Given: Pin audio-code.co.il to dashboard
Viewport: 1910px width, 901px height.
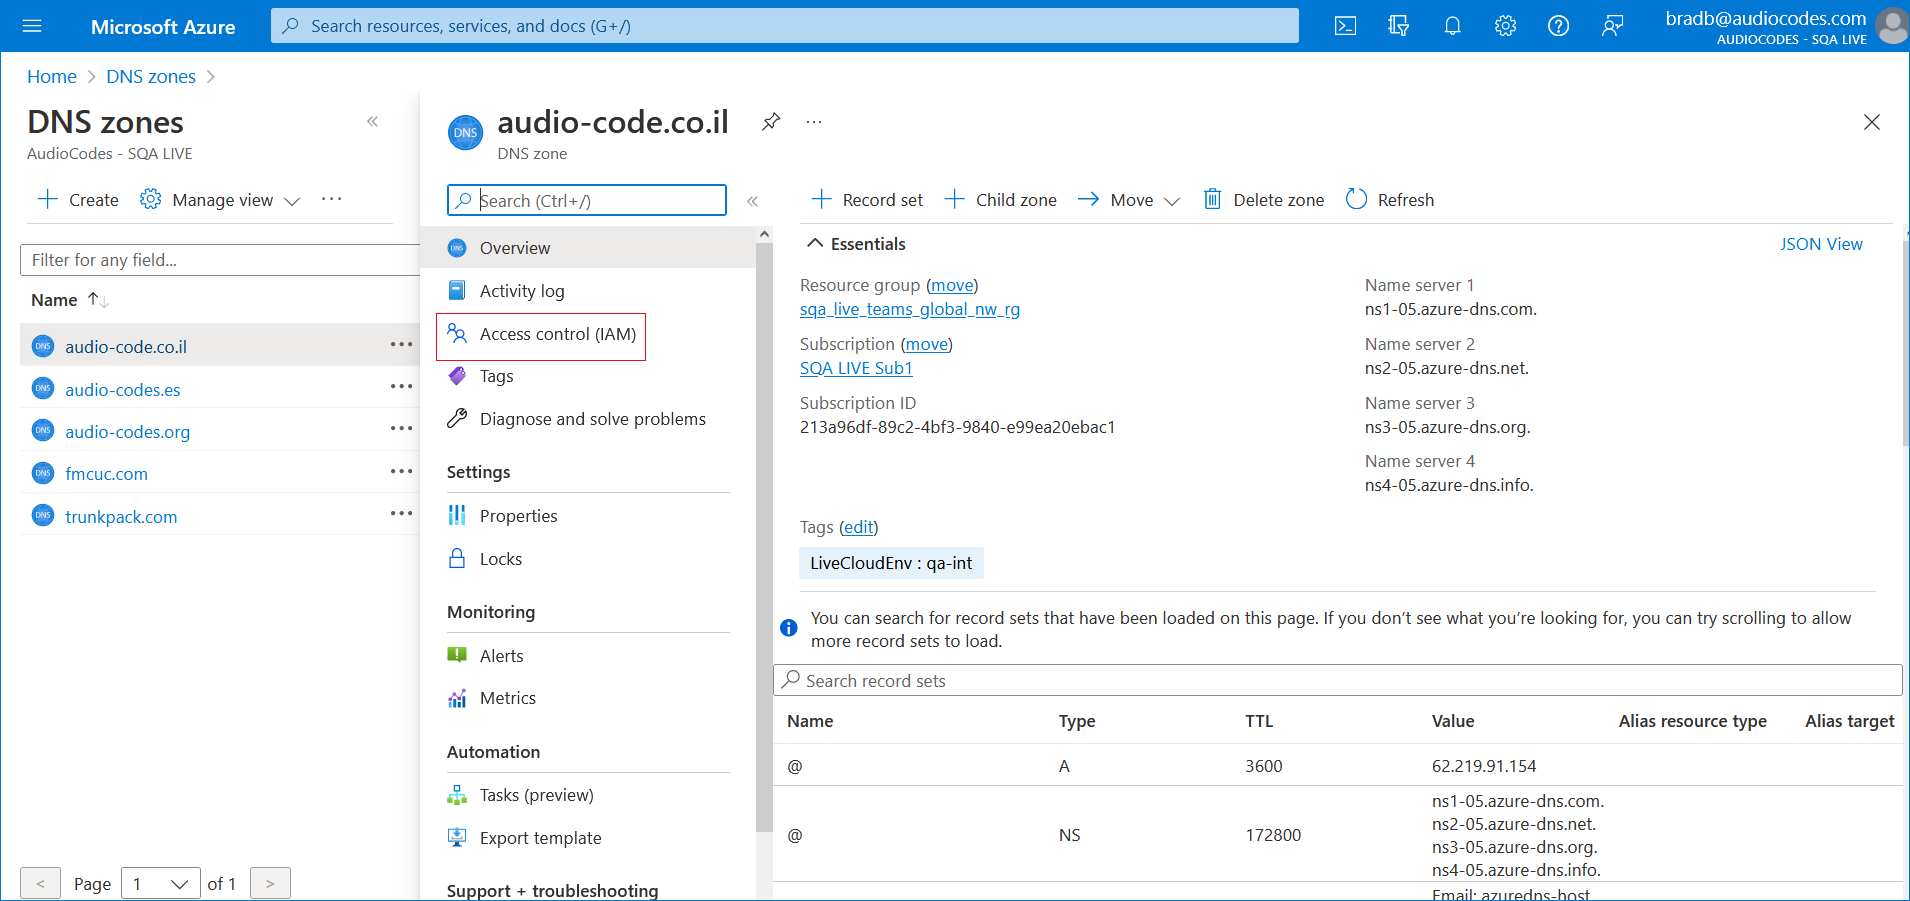Looking at the screenshot, I should click(771, 122).
